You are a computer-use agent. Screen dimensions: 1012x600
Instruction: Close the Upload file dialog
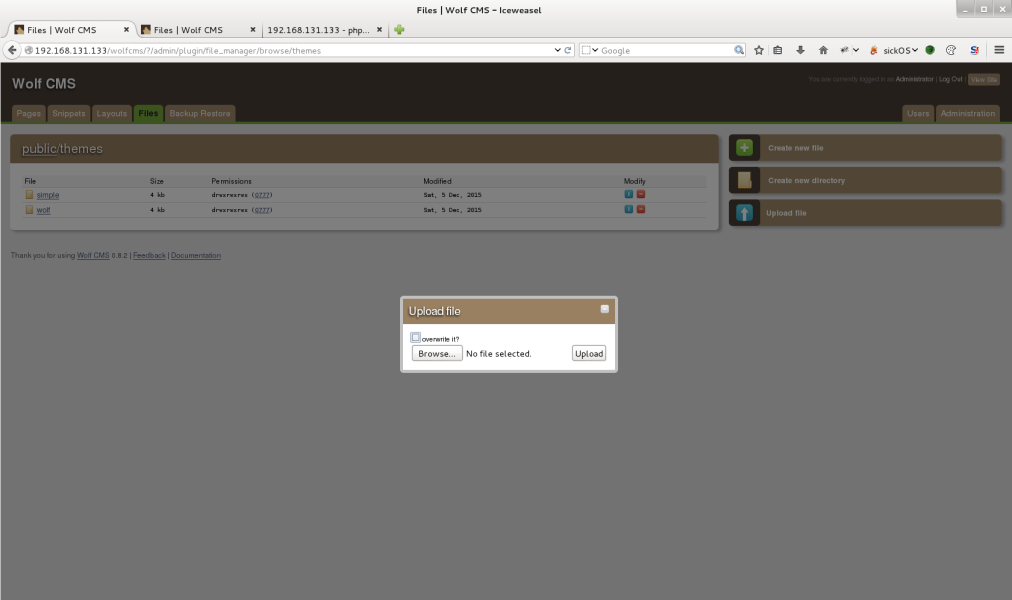click(605, 309)
